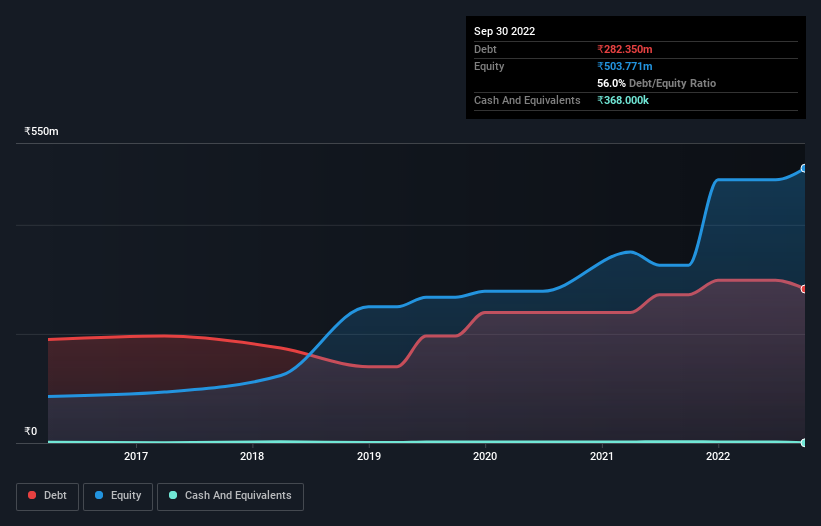Click the 2020 axis label
821x526 pixels.
485,456
